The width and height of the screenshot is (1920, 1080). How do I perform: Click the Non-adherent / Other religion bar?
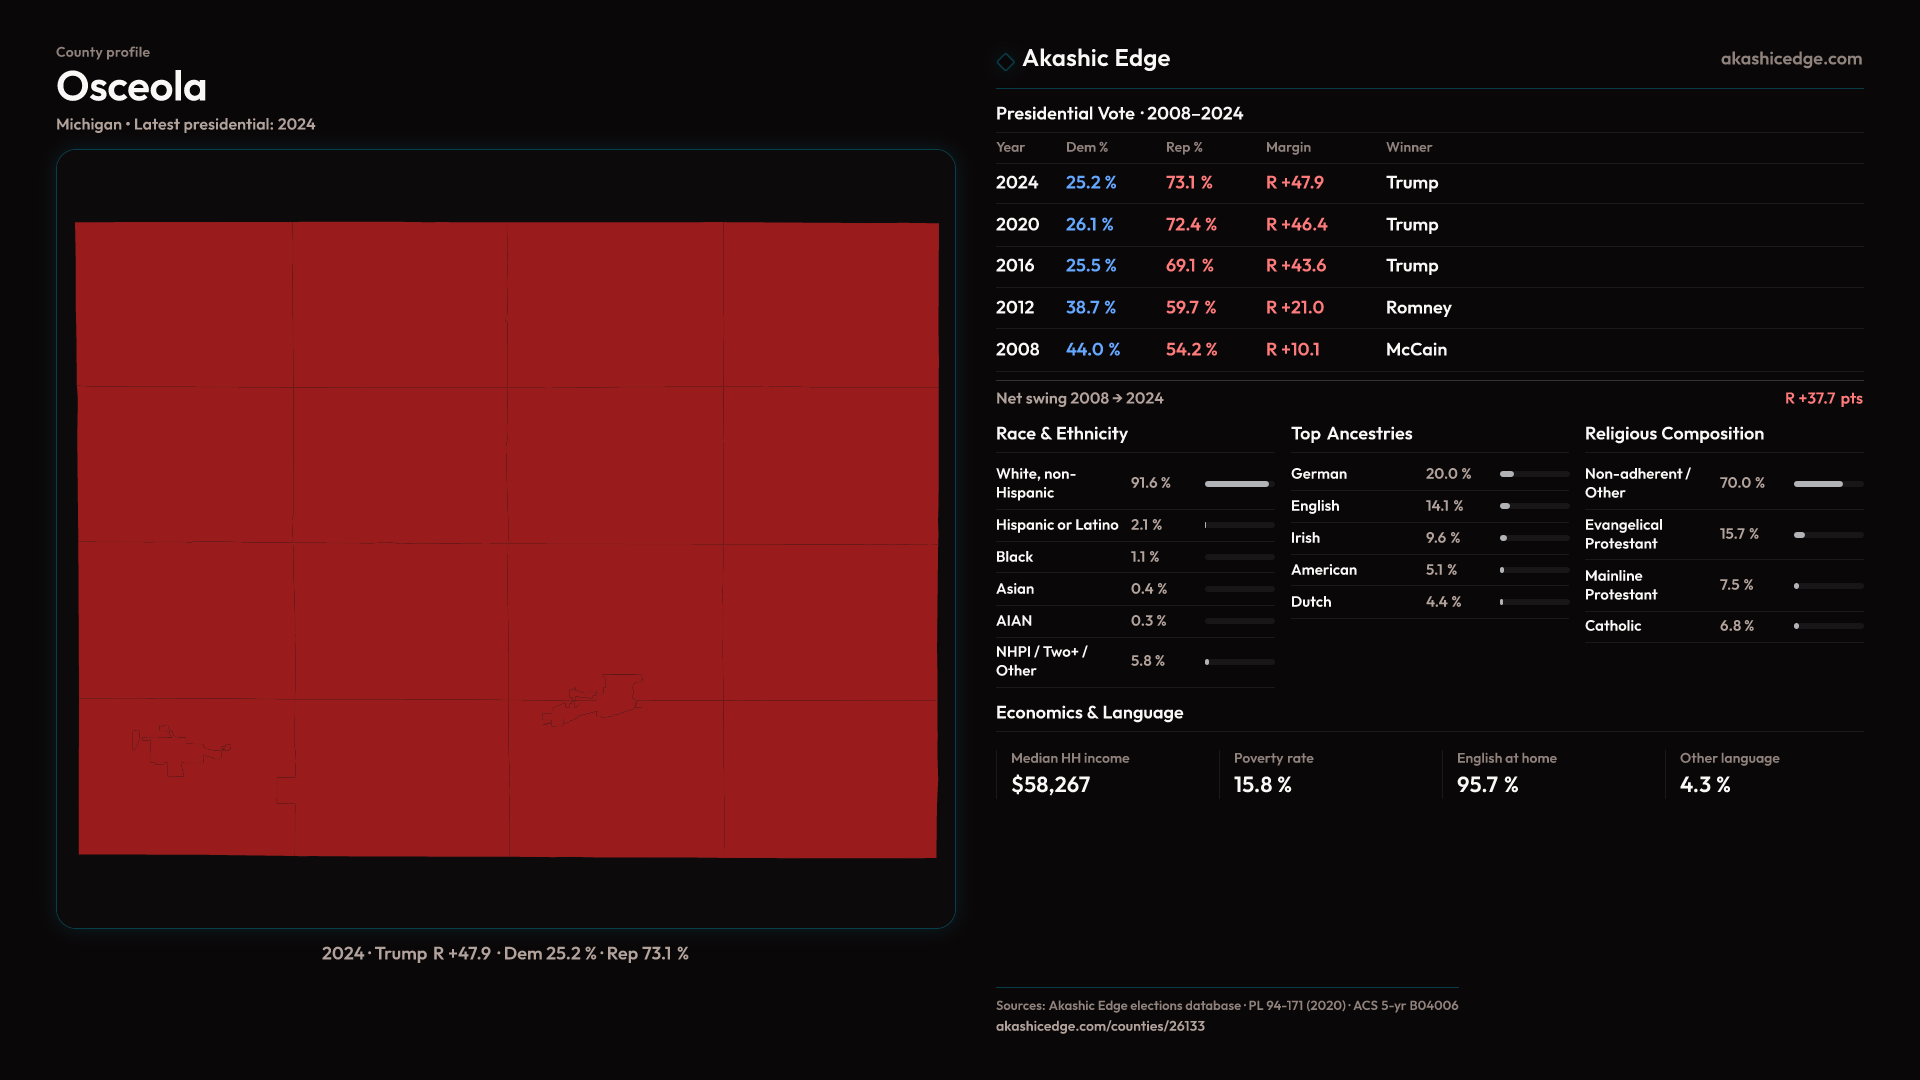click(x=1827, y=484)
